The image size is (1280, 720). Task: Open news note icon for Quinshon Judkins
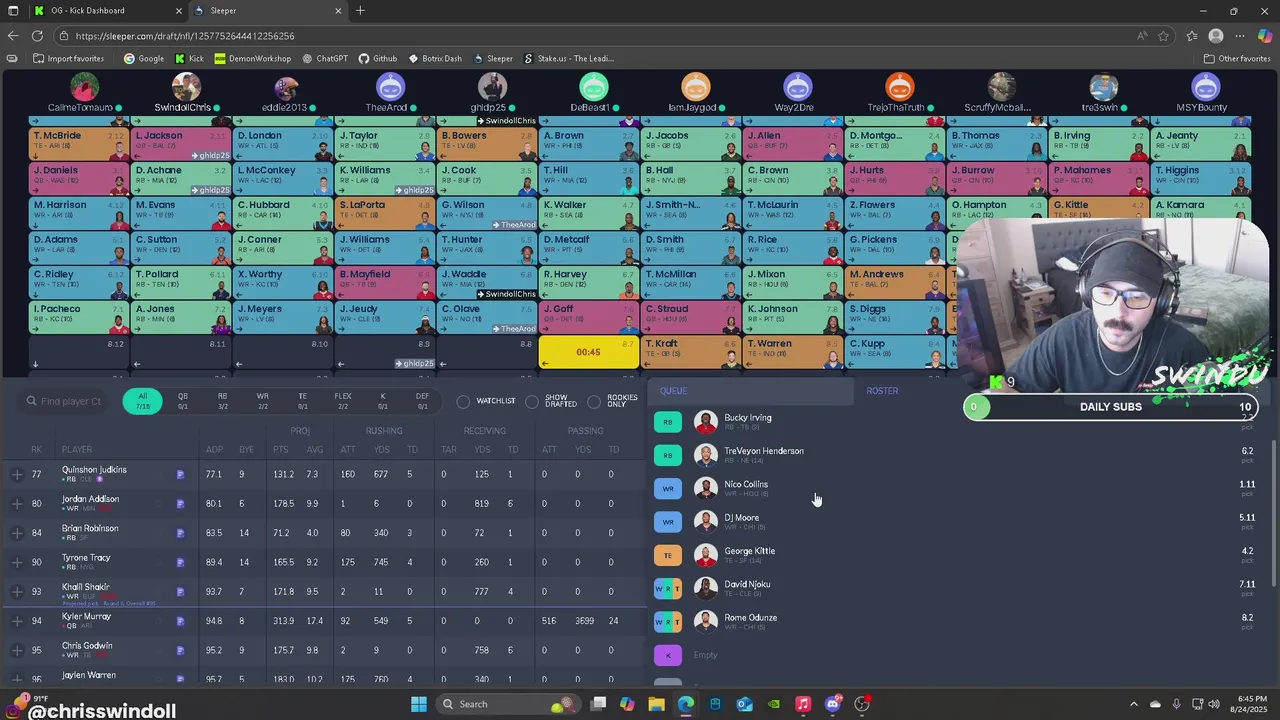(x=181, y=475)
